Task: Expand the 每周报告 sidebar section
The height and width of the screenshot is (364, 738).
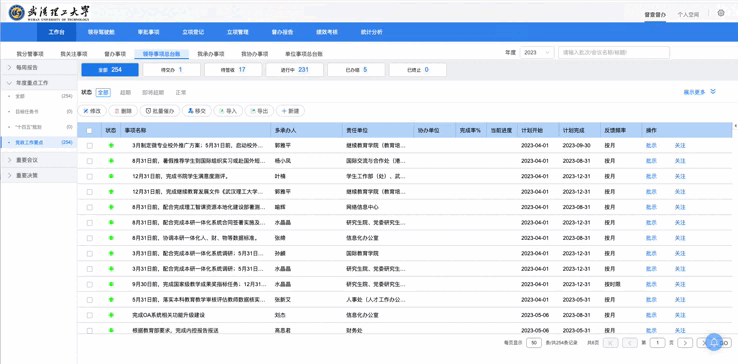Action: [x=39, y=68]
